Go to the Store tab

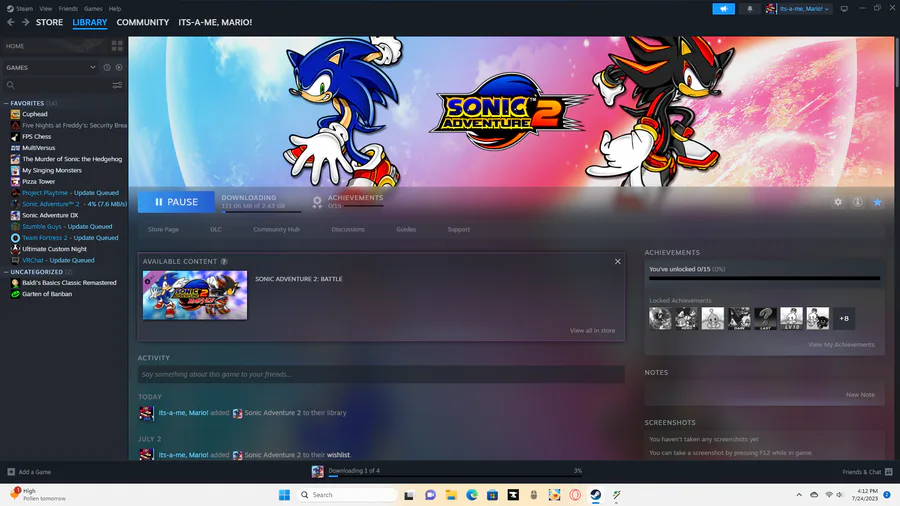coord(49,22)
